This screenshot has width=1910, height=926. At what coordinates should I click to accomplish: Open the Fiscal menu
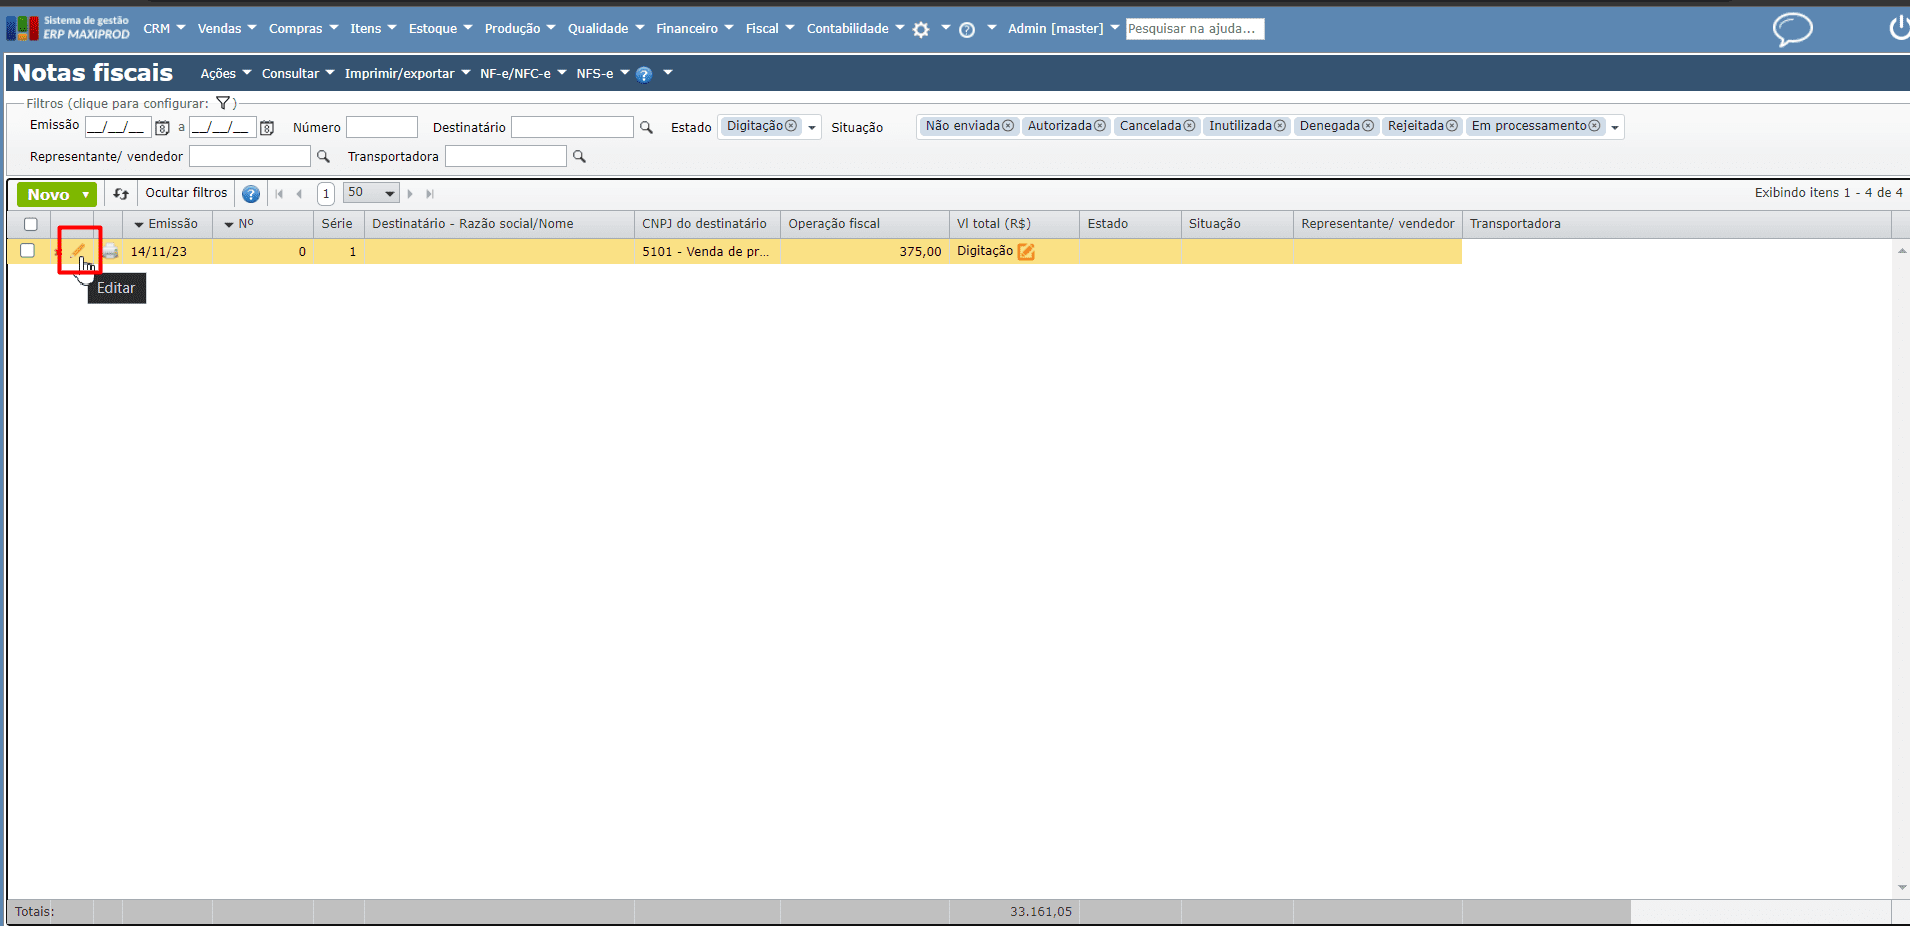click(x=769, y=29)
